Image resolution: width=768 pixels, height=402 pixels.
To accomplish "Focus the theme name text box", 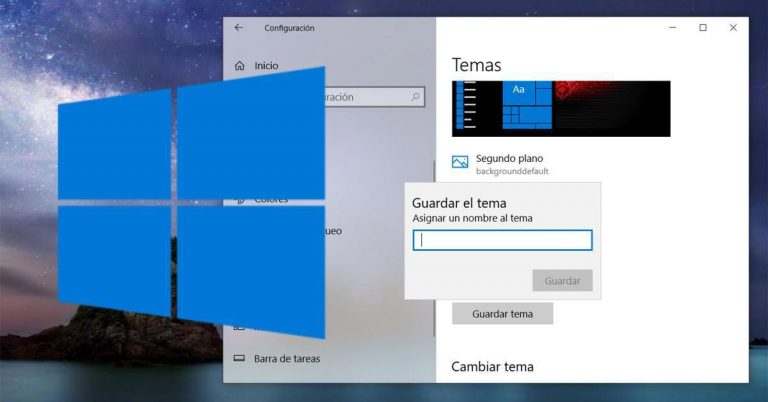I will click(503, 240).
